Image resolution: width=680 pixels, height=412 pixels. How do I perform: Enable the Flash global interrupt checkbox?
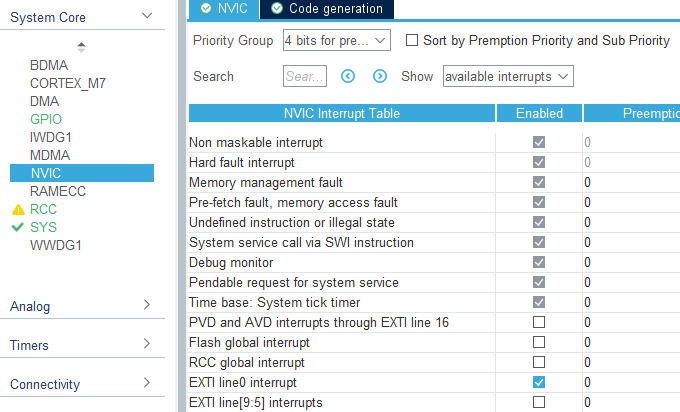(539, 342)
